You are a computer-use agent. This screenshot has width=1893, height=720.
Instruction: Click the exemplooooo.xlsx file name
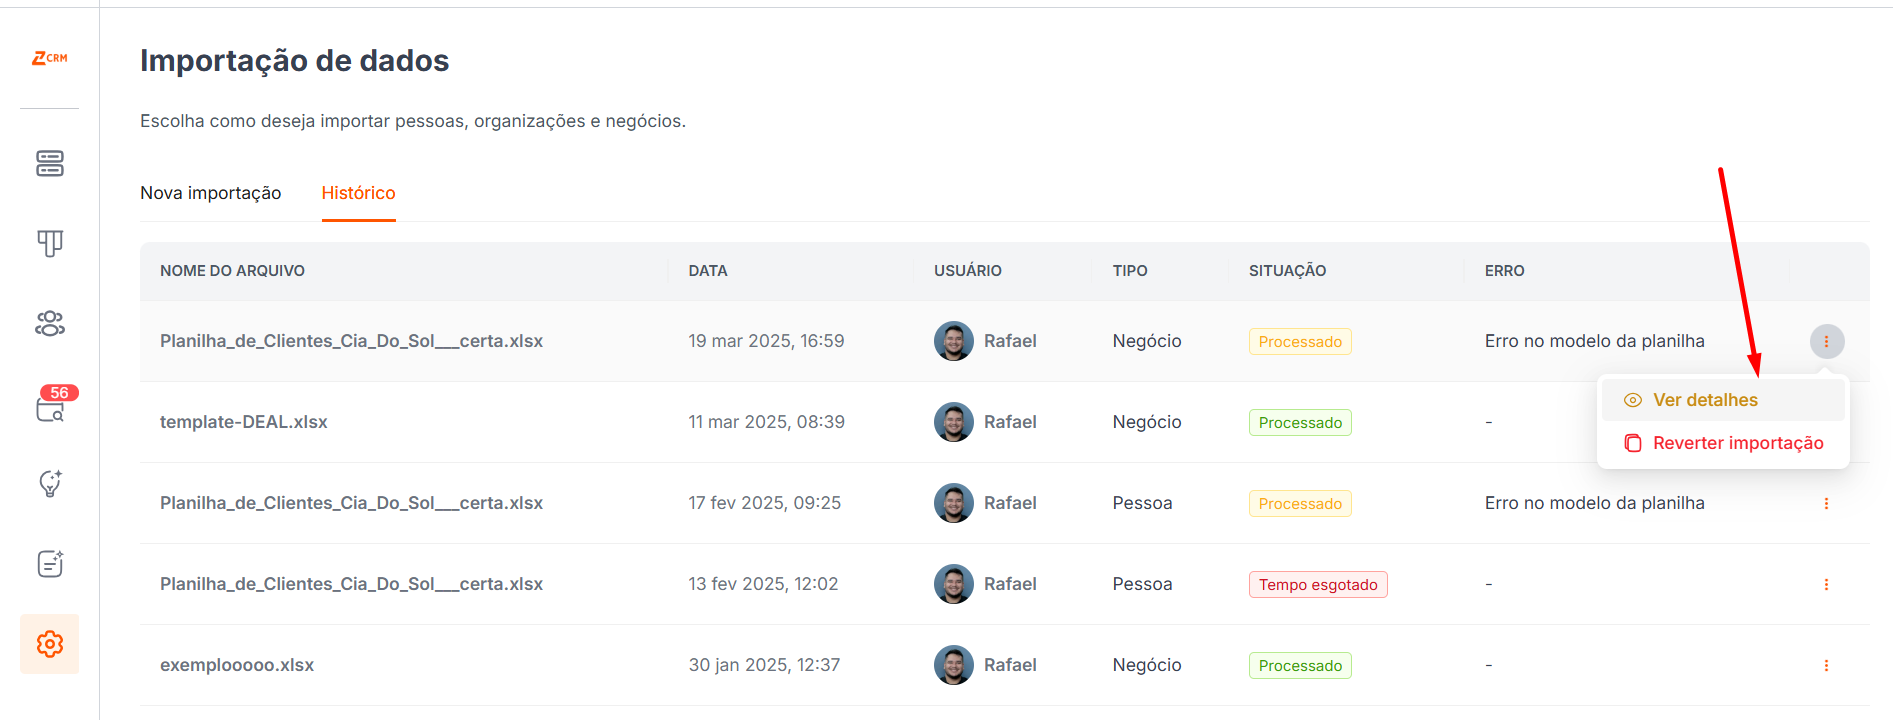tap(237, 665)
